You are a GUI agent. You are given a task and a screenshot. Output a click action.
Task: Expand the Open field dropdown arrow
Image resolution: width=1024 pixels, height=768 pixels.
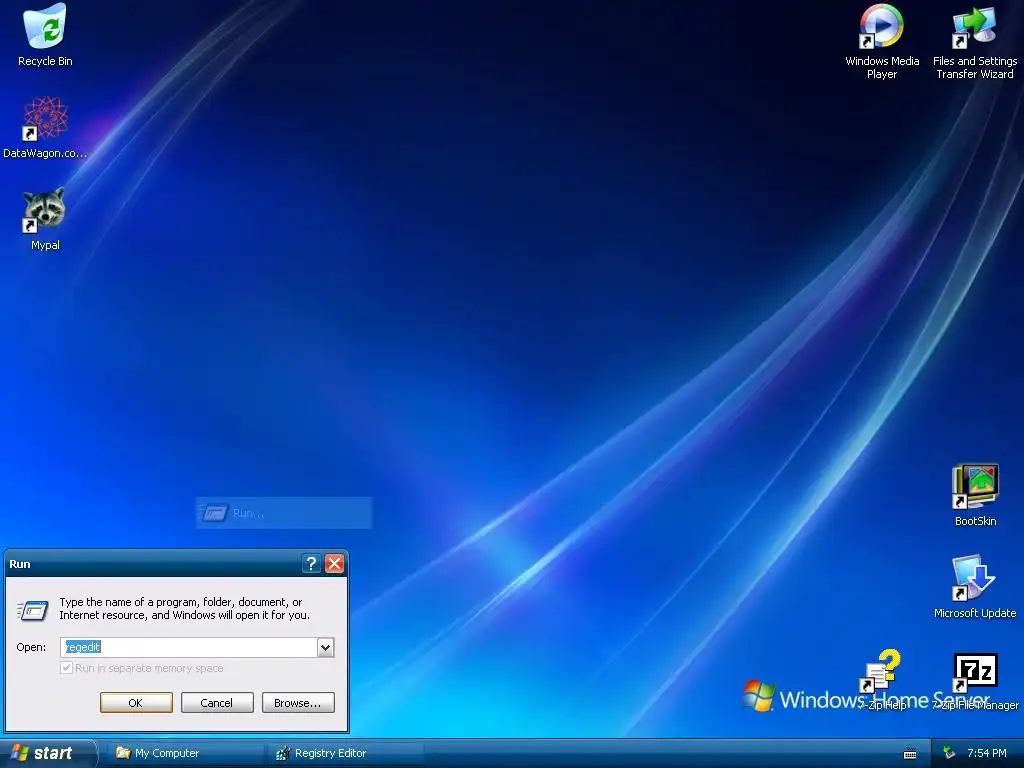point(325,647)
